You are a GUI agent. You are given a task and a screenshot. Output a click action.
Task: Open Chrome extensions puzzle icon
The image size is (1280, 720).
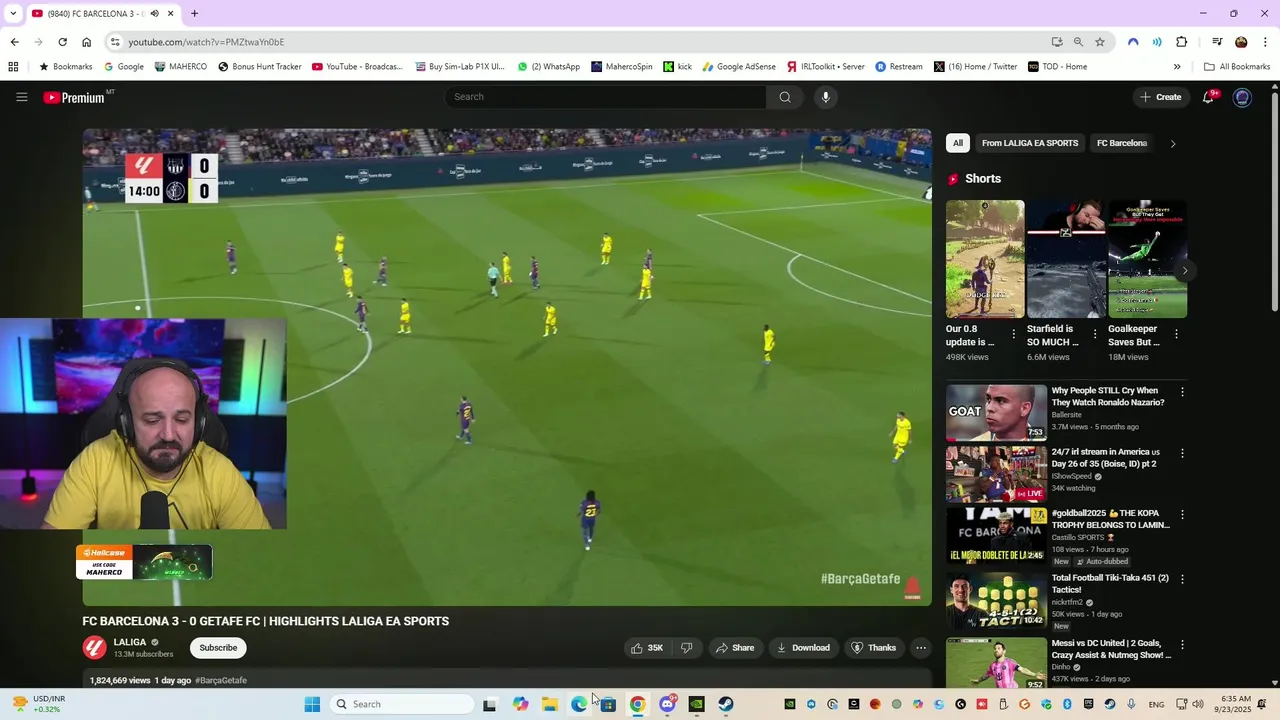coord(1182,42)
